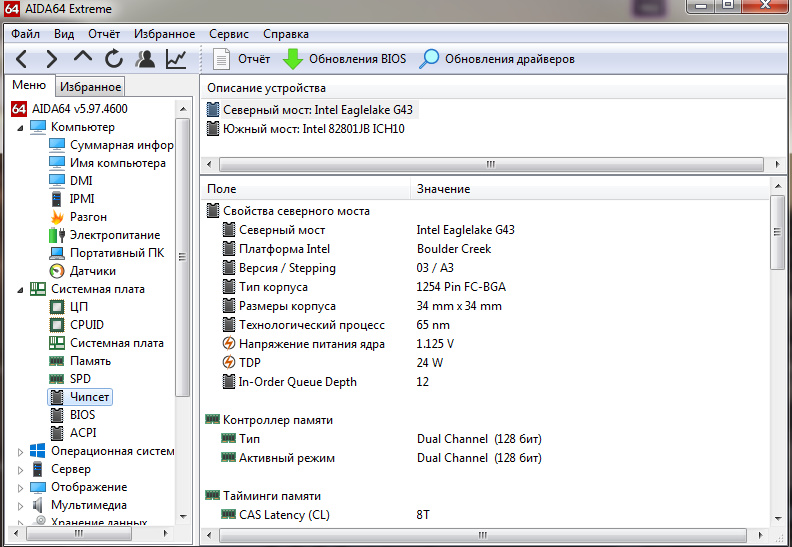Screen dimensions: 792x547
Task: Open the user management silhouette icon
Action: [145, 59]
